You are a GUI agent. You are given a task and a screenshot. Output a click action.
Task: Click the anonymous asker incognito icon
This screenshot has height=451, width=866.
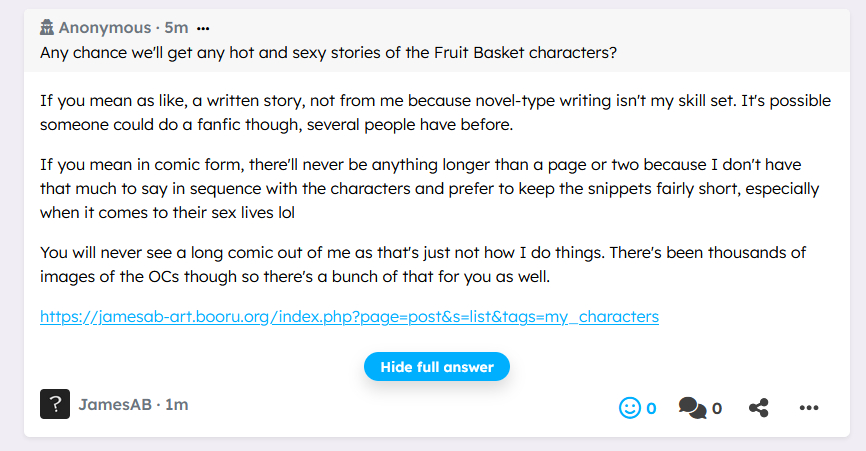(47, 27)
